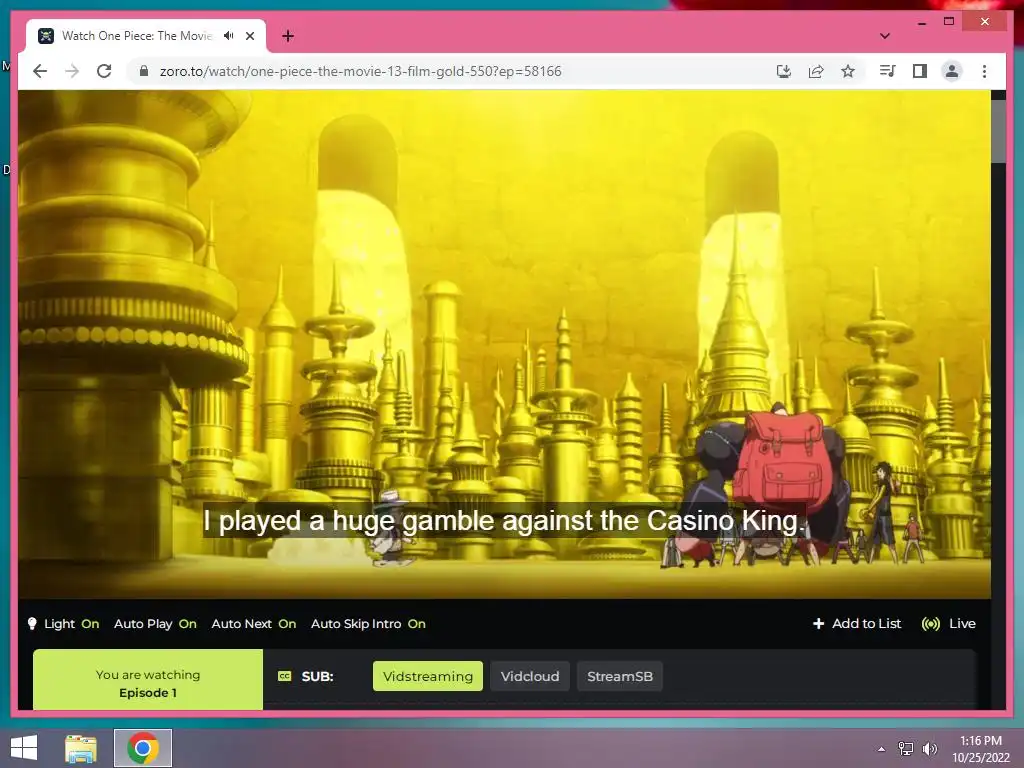Image resolution: width=1024 pixels, height=768 pixels.
Task: Open the browser side panel
Action: (920, 71)
